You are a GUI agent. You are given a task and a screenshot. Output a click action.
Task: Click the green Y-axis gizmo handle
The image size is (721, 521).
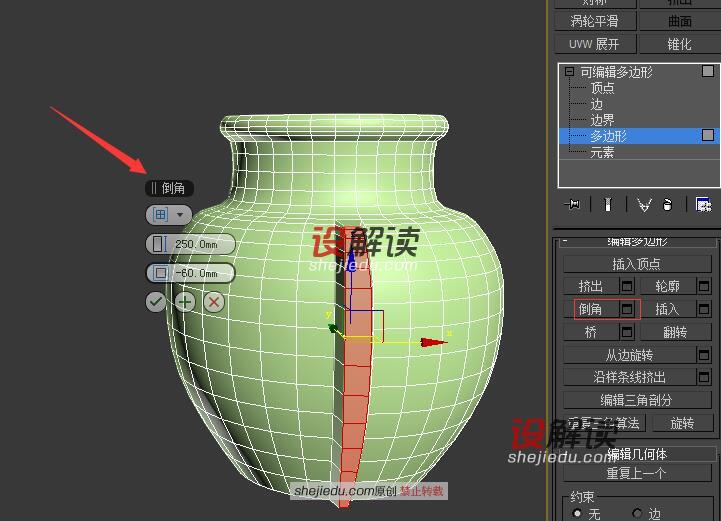click(332, 328)
